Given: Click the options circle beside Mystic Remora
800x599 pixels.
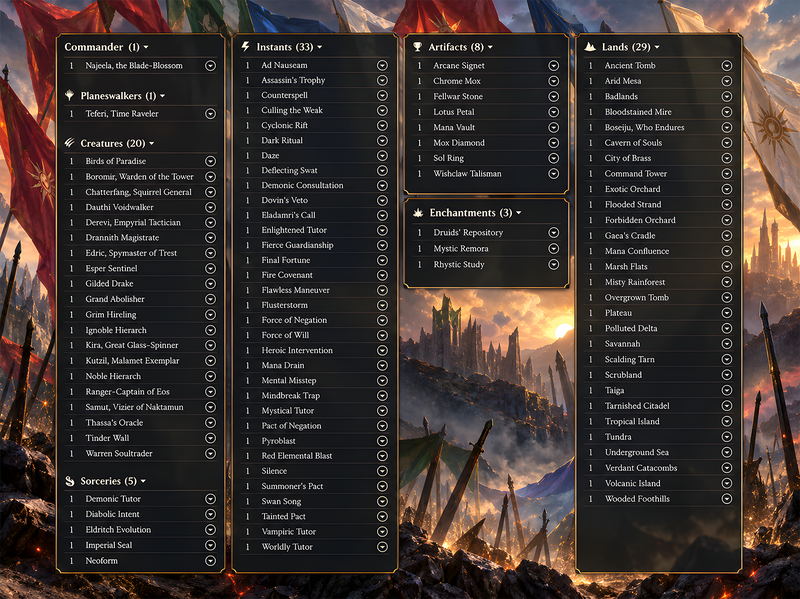Looking at the screenshot, I should [x=554, y=248].
